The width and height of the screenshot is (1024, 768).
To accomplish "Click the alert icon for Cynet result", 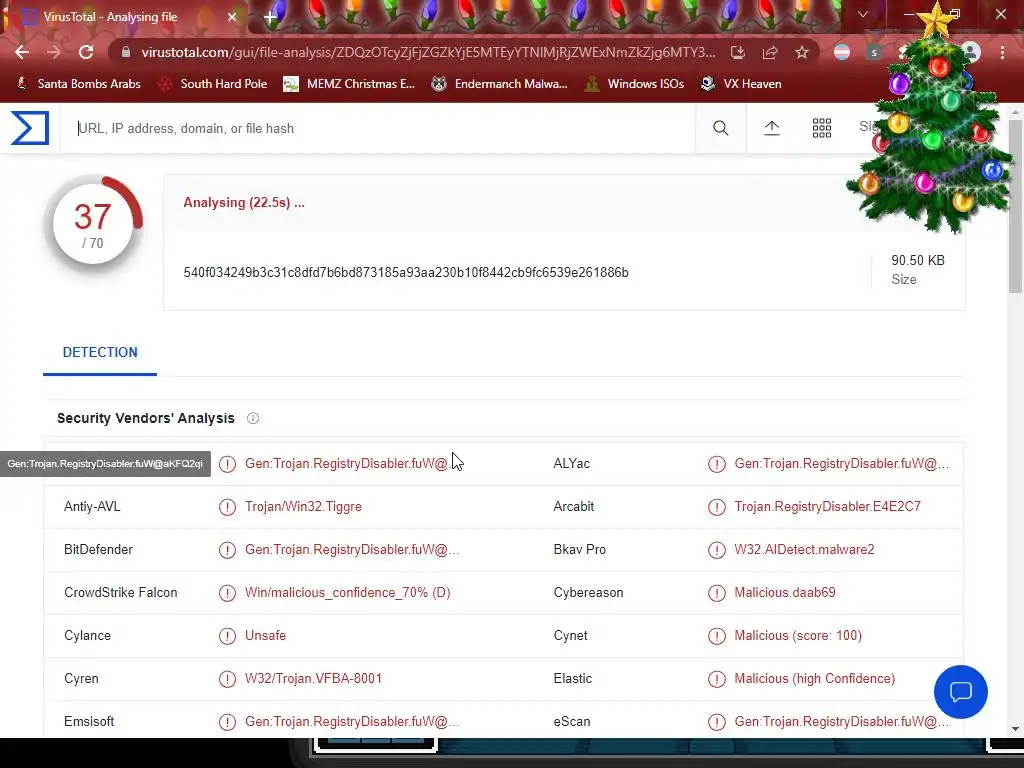I will 716,637.
